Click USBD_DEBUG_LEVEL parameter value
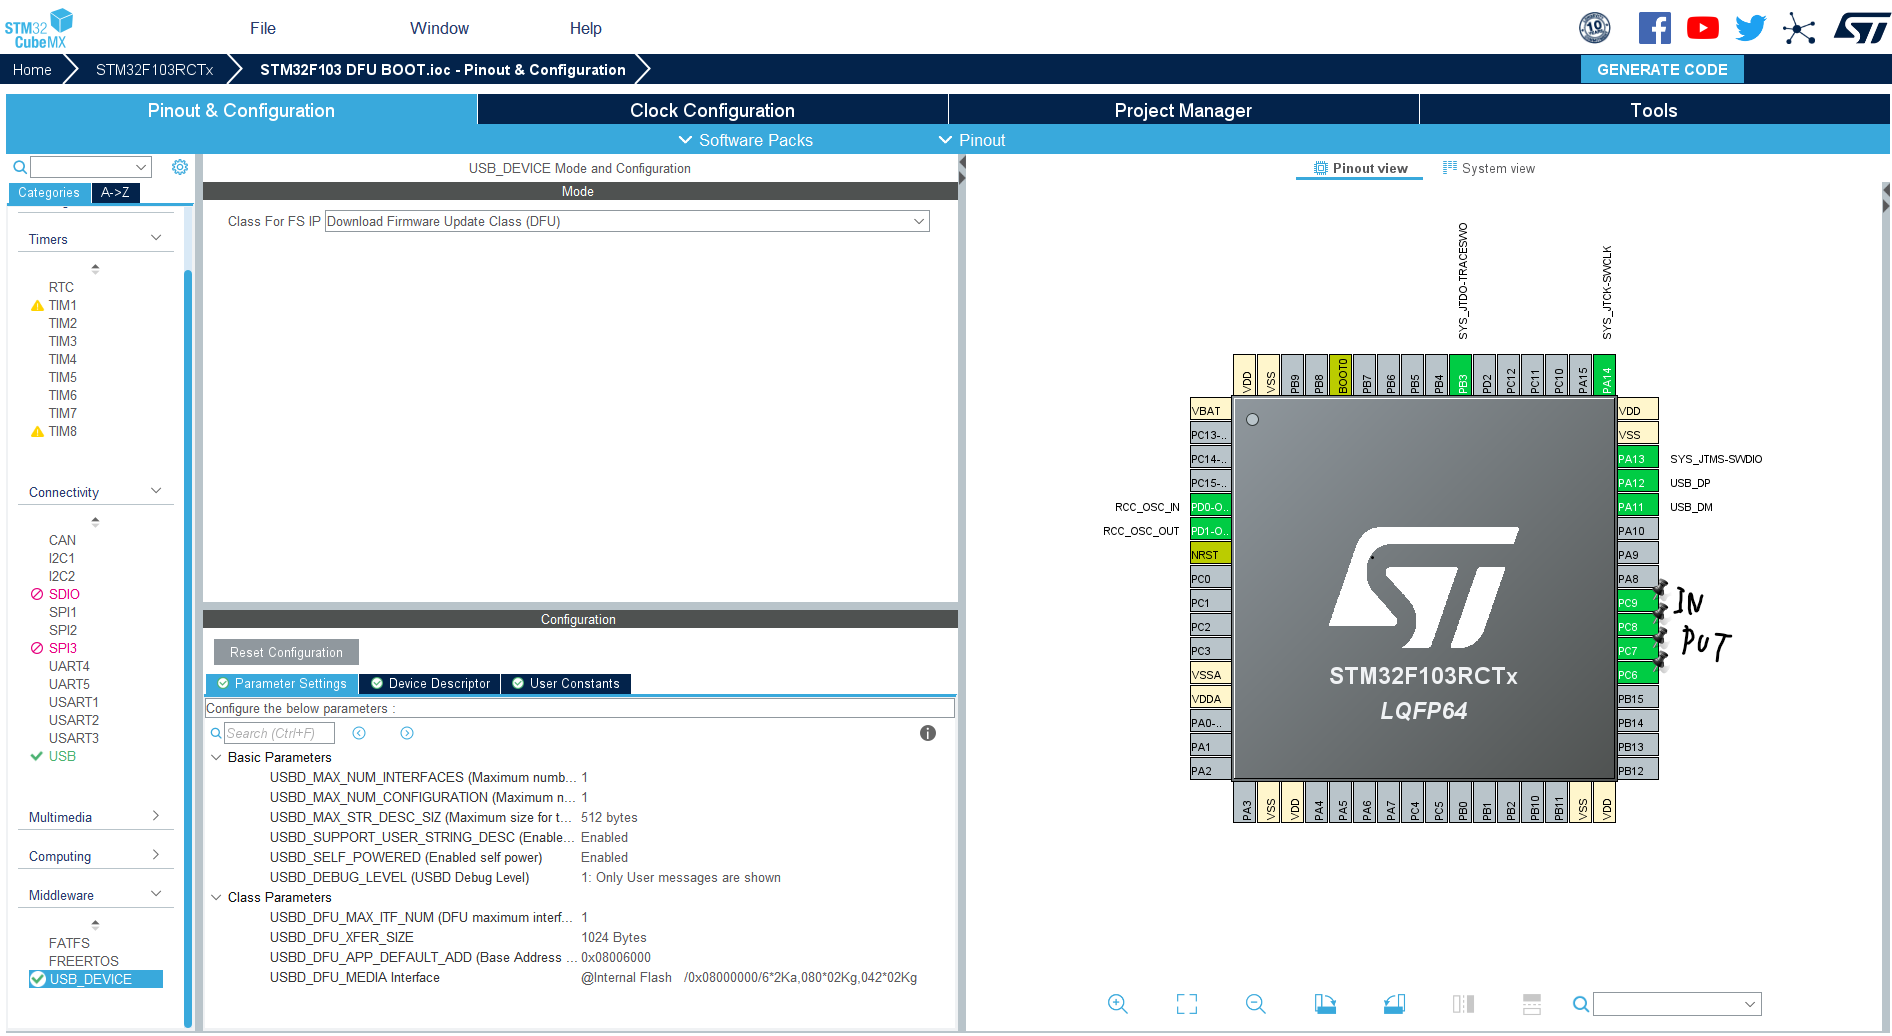Image resolution: width=1892 pixels, height=1036 pixels. point(681,877)
